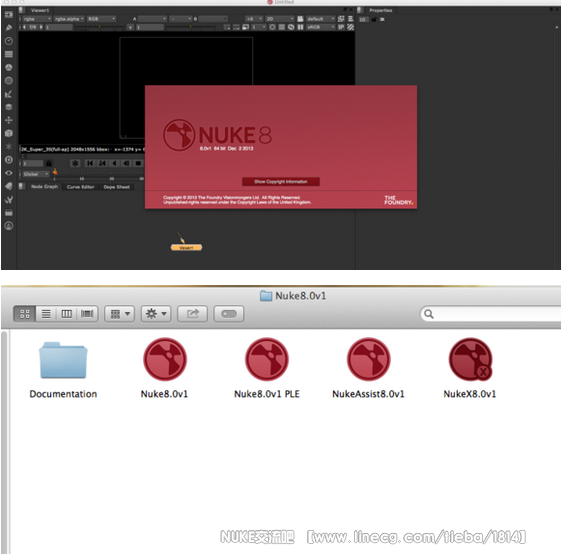Toggle the proxy mode icon in viewer
Viewport: 561px width, 554px height.
tap(245, 27)
